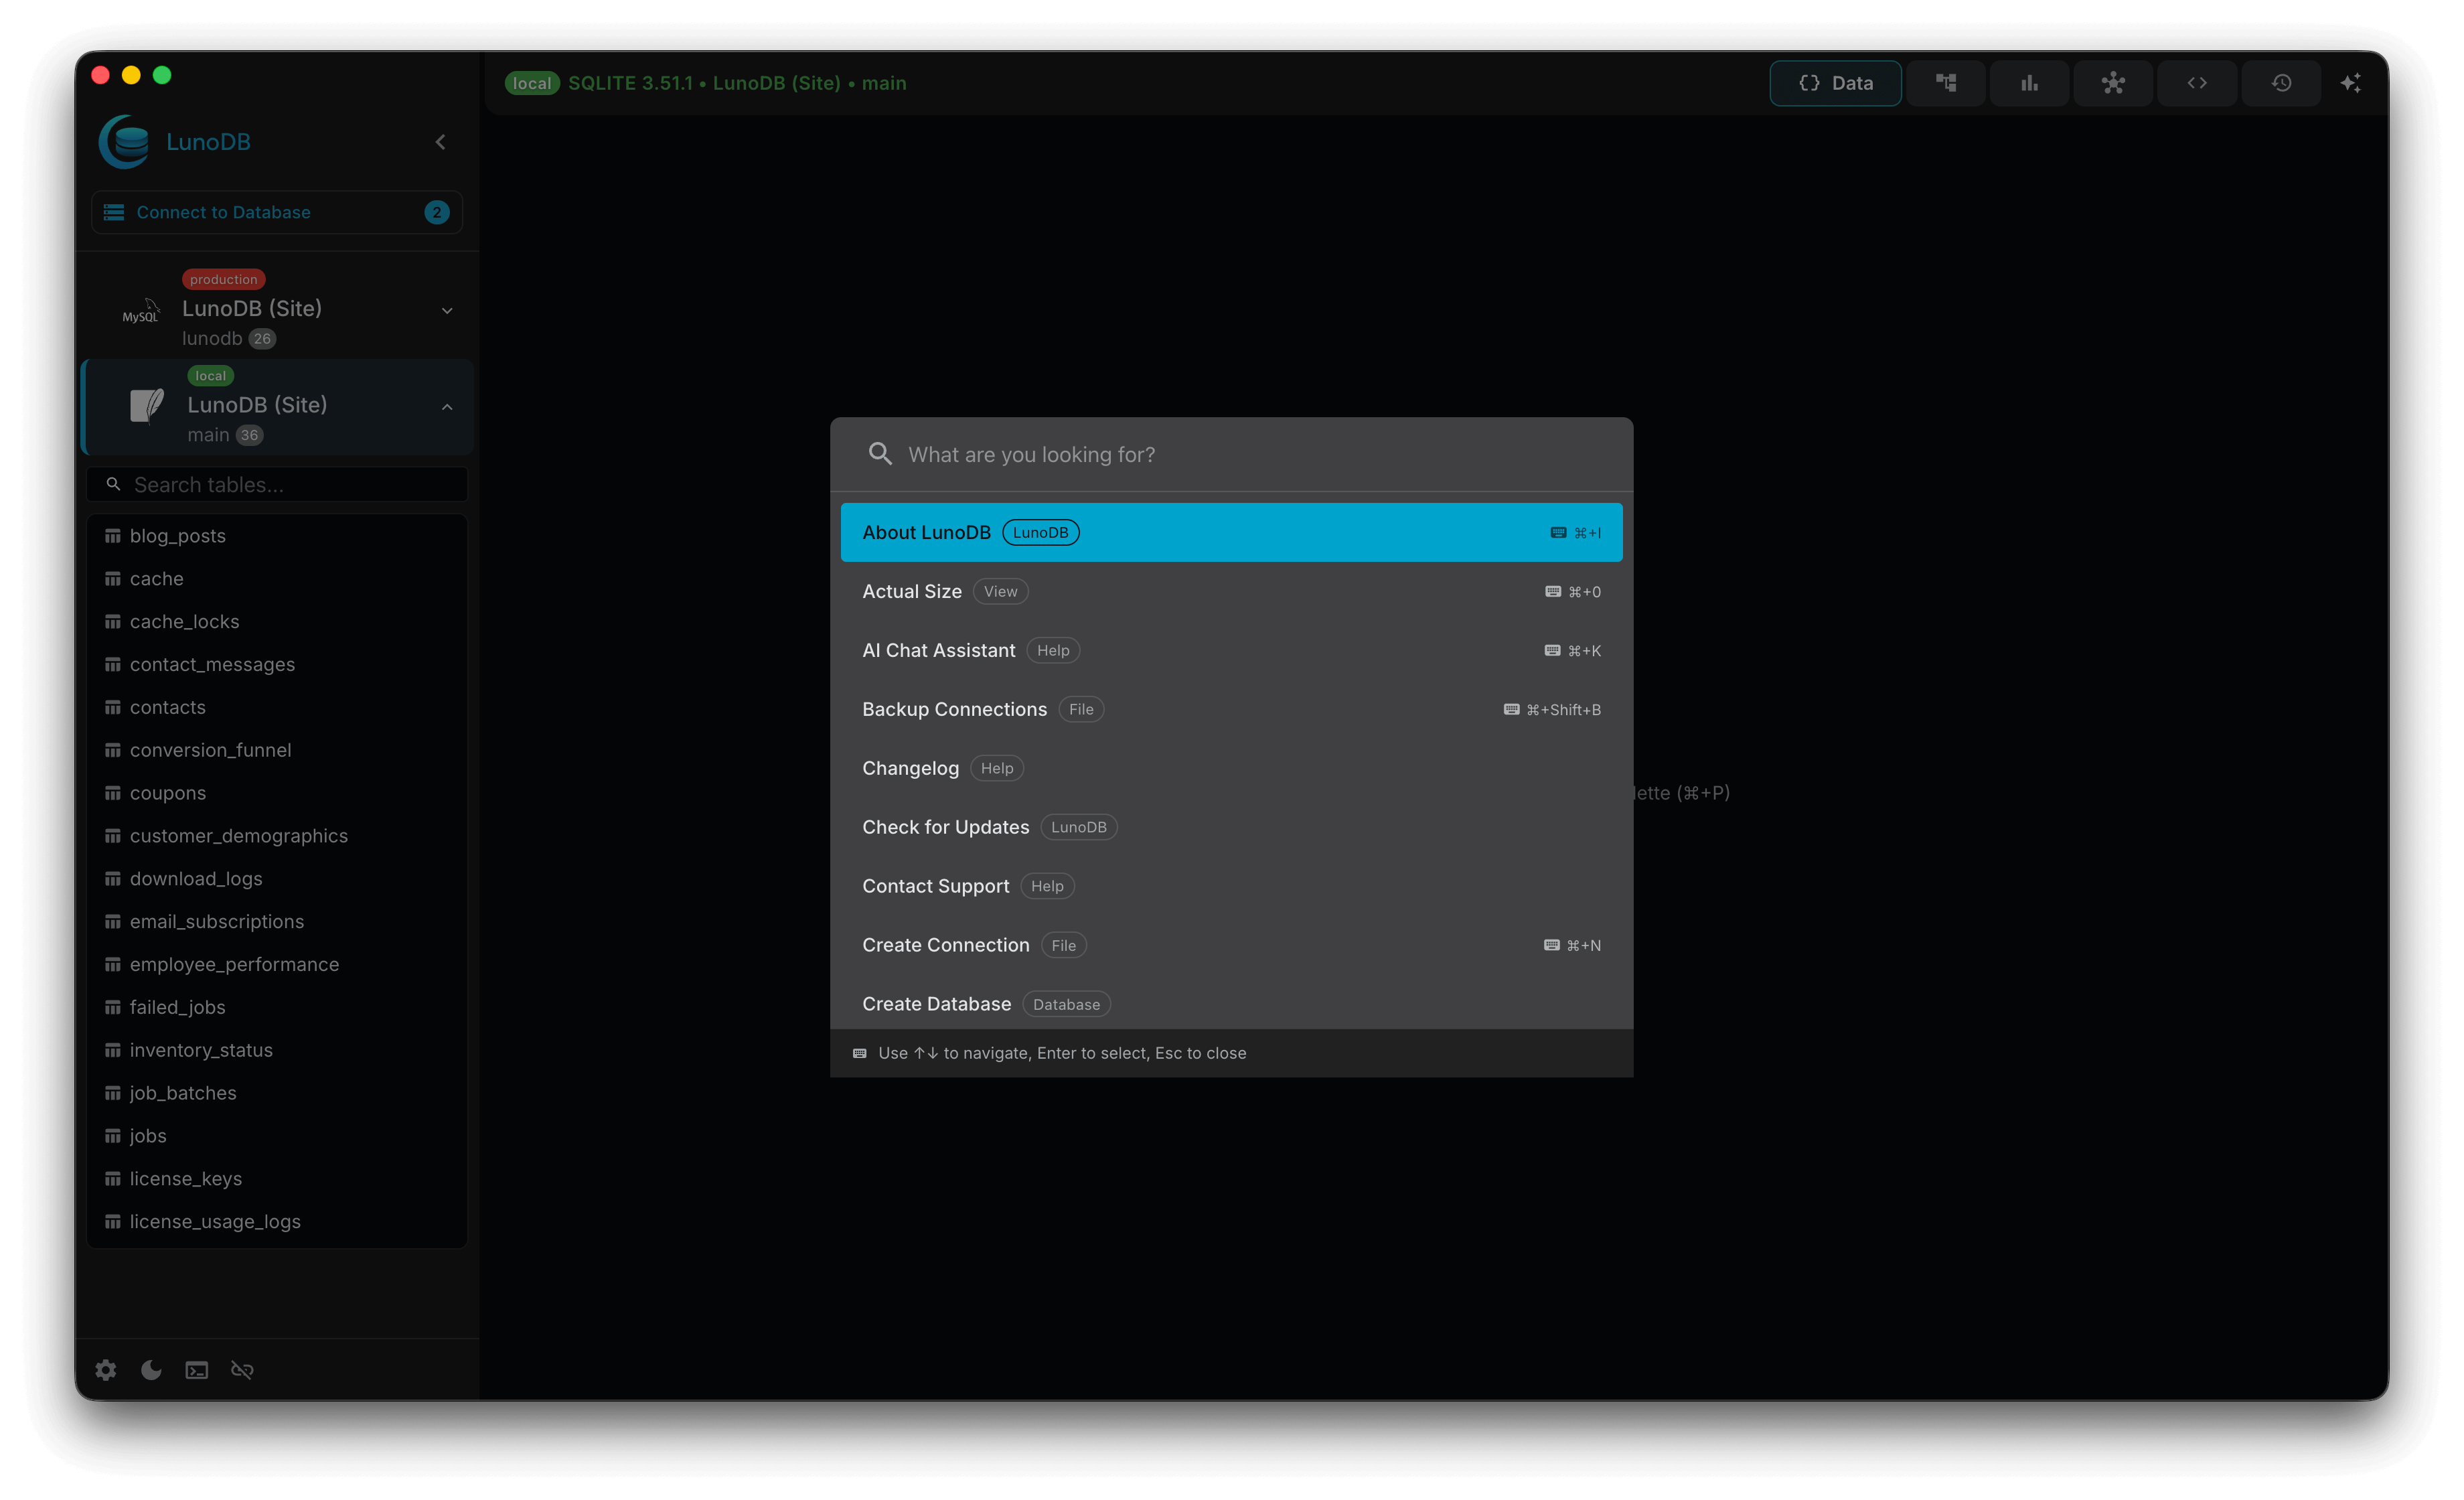Screen dimensions: 2464x1500
Task: Click the search tables input field
Action: [277, 484]
